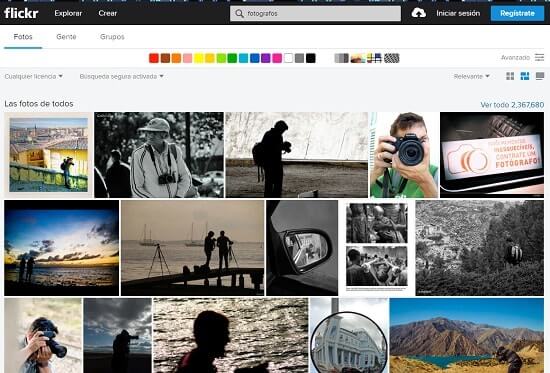This screenshot has width=550, height=373.
Task: Select the minimalist style filter icon
Action: tap(374, 58)
